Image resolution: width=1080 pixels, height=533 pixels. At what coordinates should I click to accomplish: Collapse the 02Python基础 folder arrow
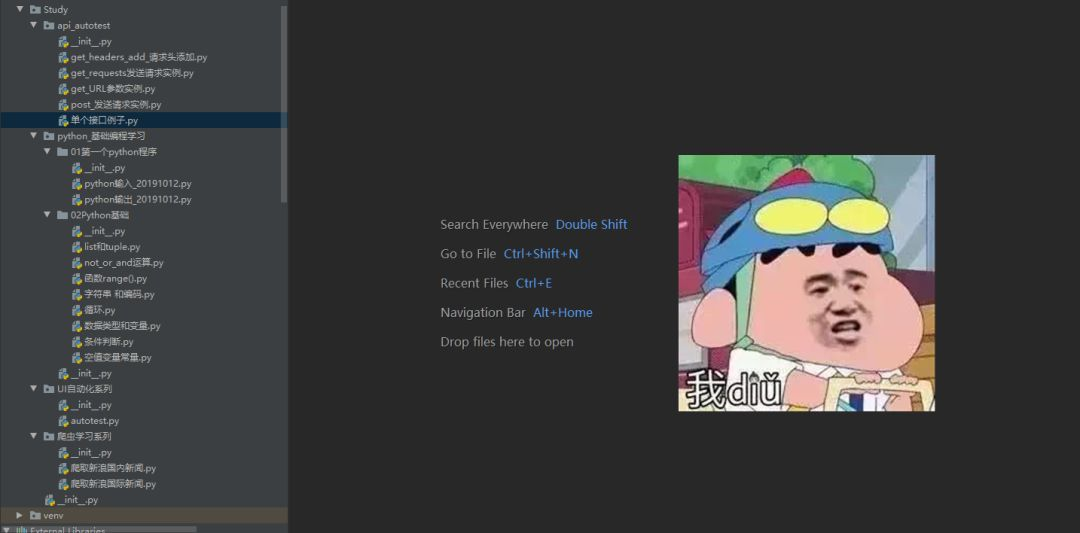(47, 215)
